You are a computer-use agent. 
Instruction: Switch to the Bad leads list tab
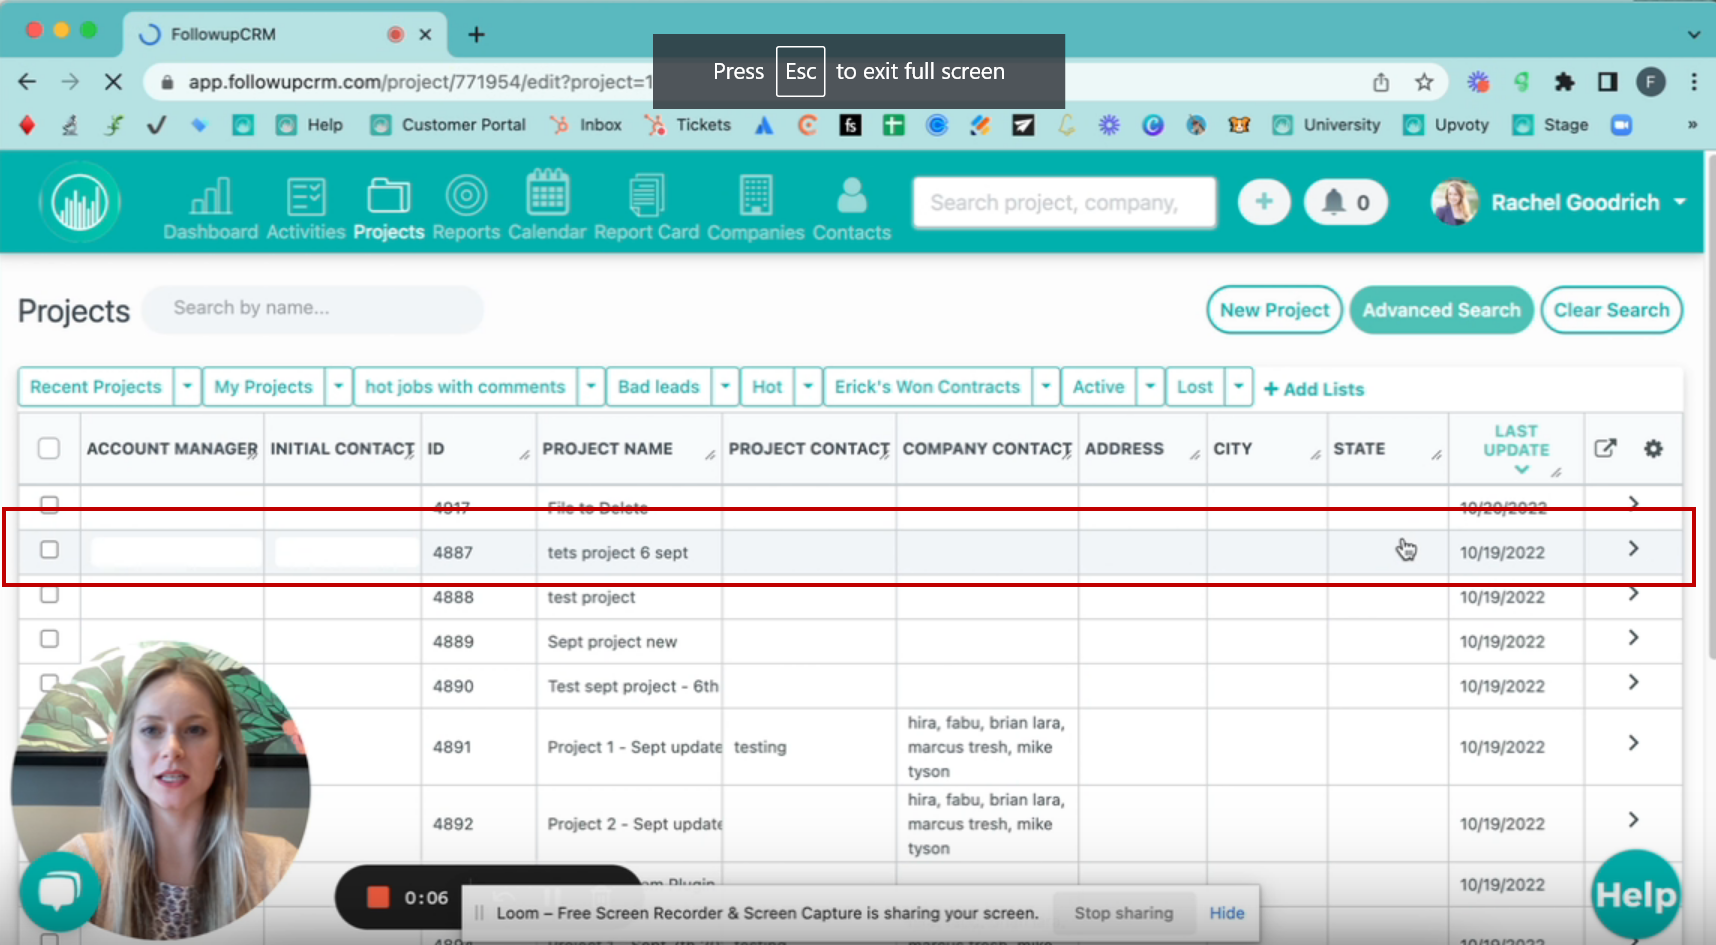point(658,387)
